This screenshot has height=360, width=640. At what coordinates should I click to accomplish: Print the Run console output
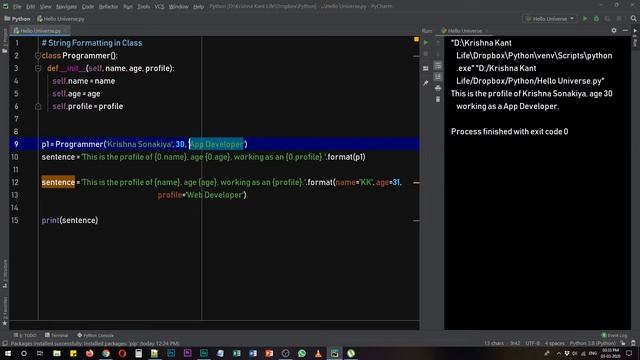pos(438,88)
